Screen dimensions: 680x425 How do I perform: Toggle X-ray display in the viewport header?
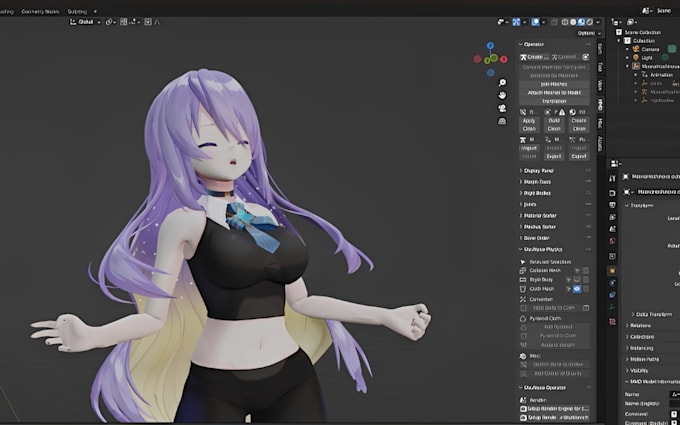(x=554, y=22)
